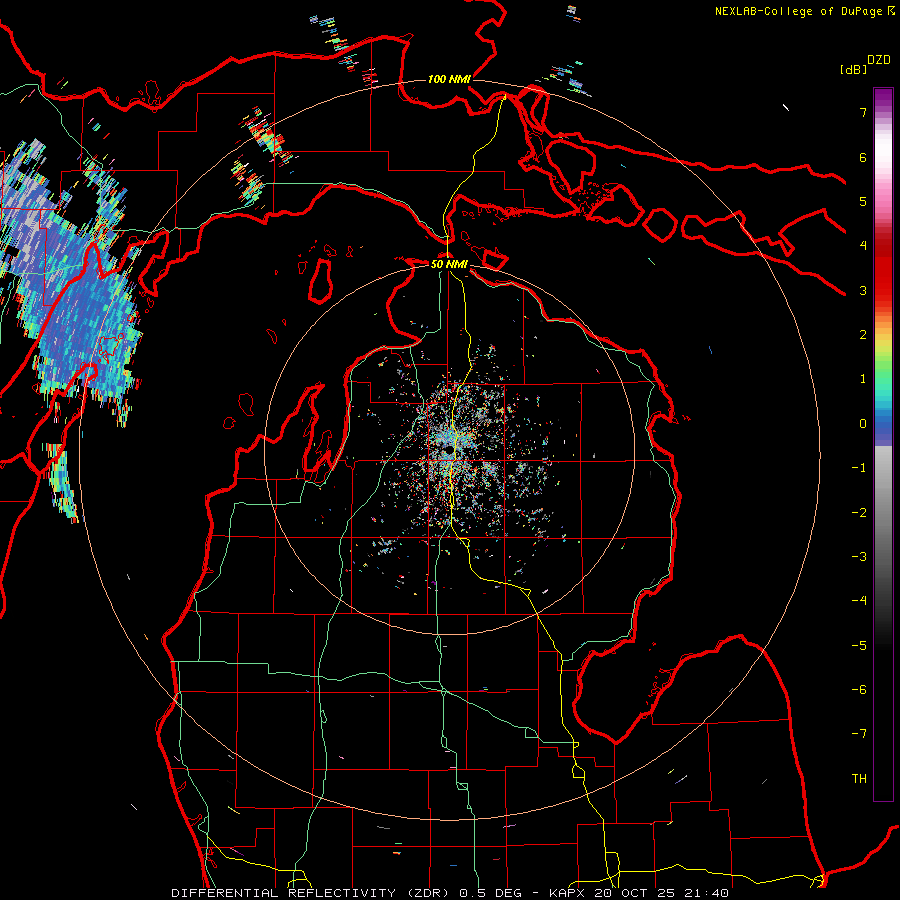The width and height of the screenshot is (900, 900).
Task: Click the -6 value on the color scale
Action: tap(859, 690)
